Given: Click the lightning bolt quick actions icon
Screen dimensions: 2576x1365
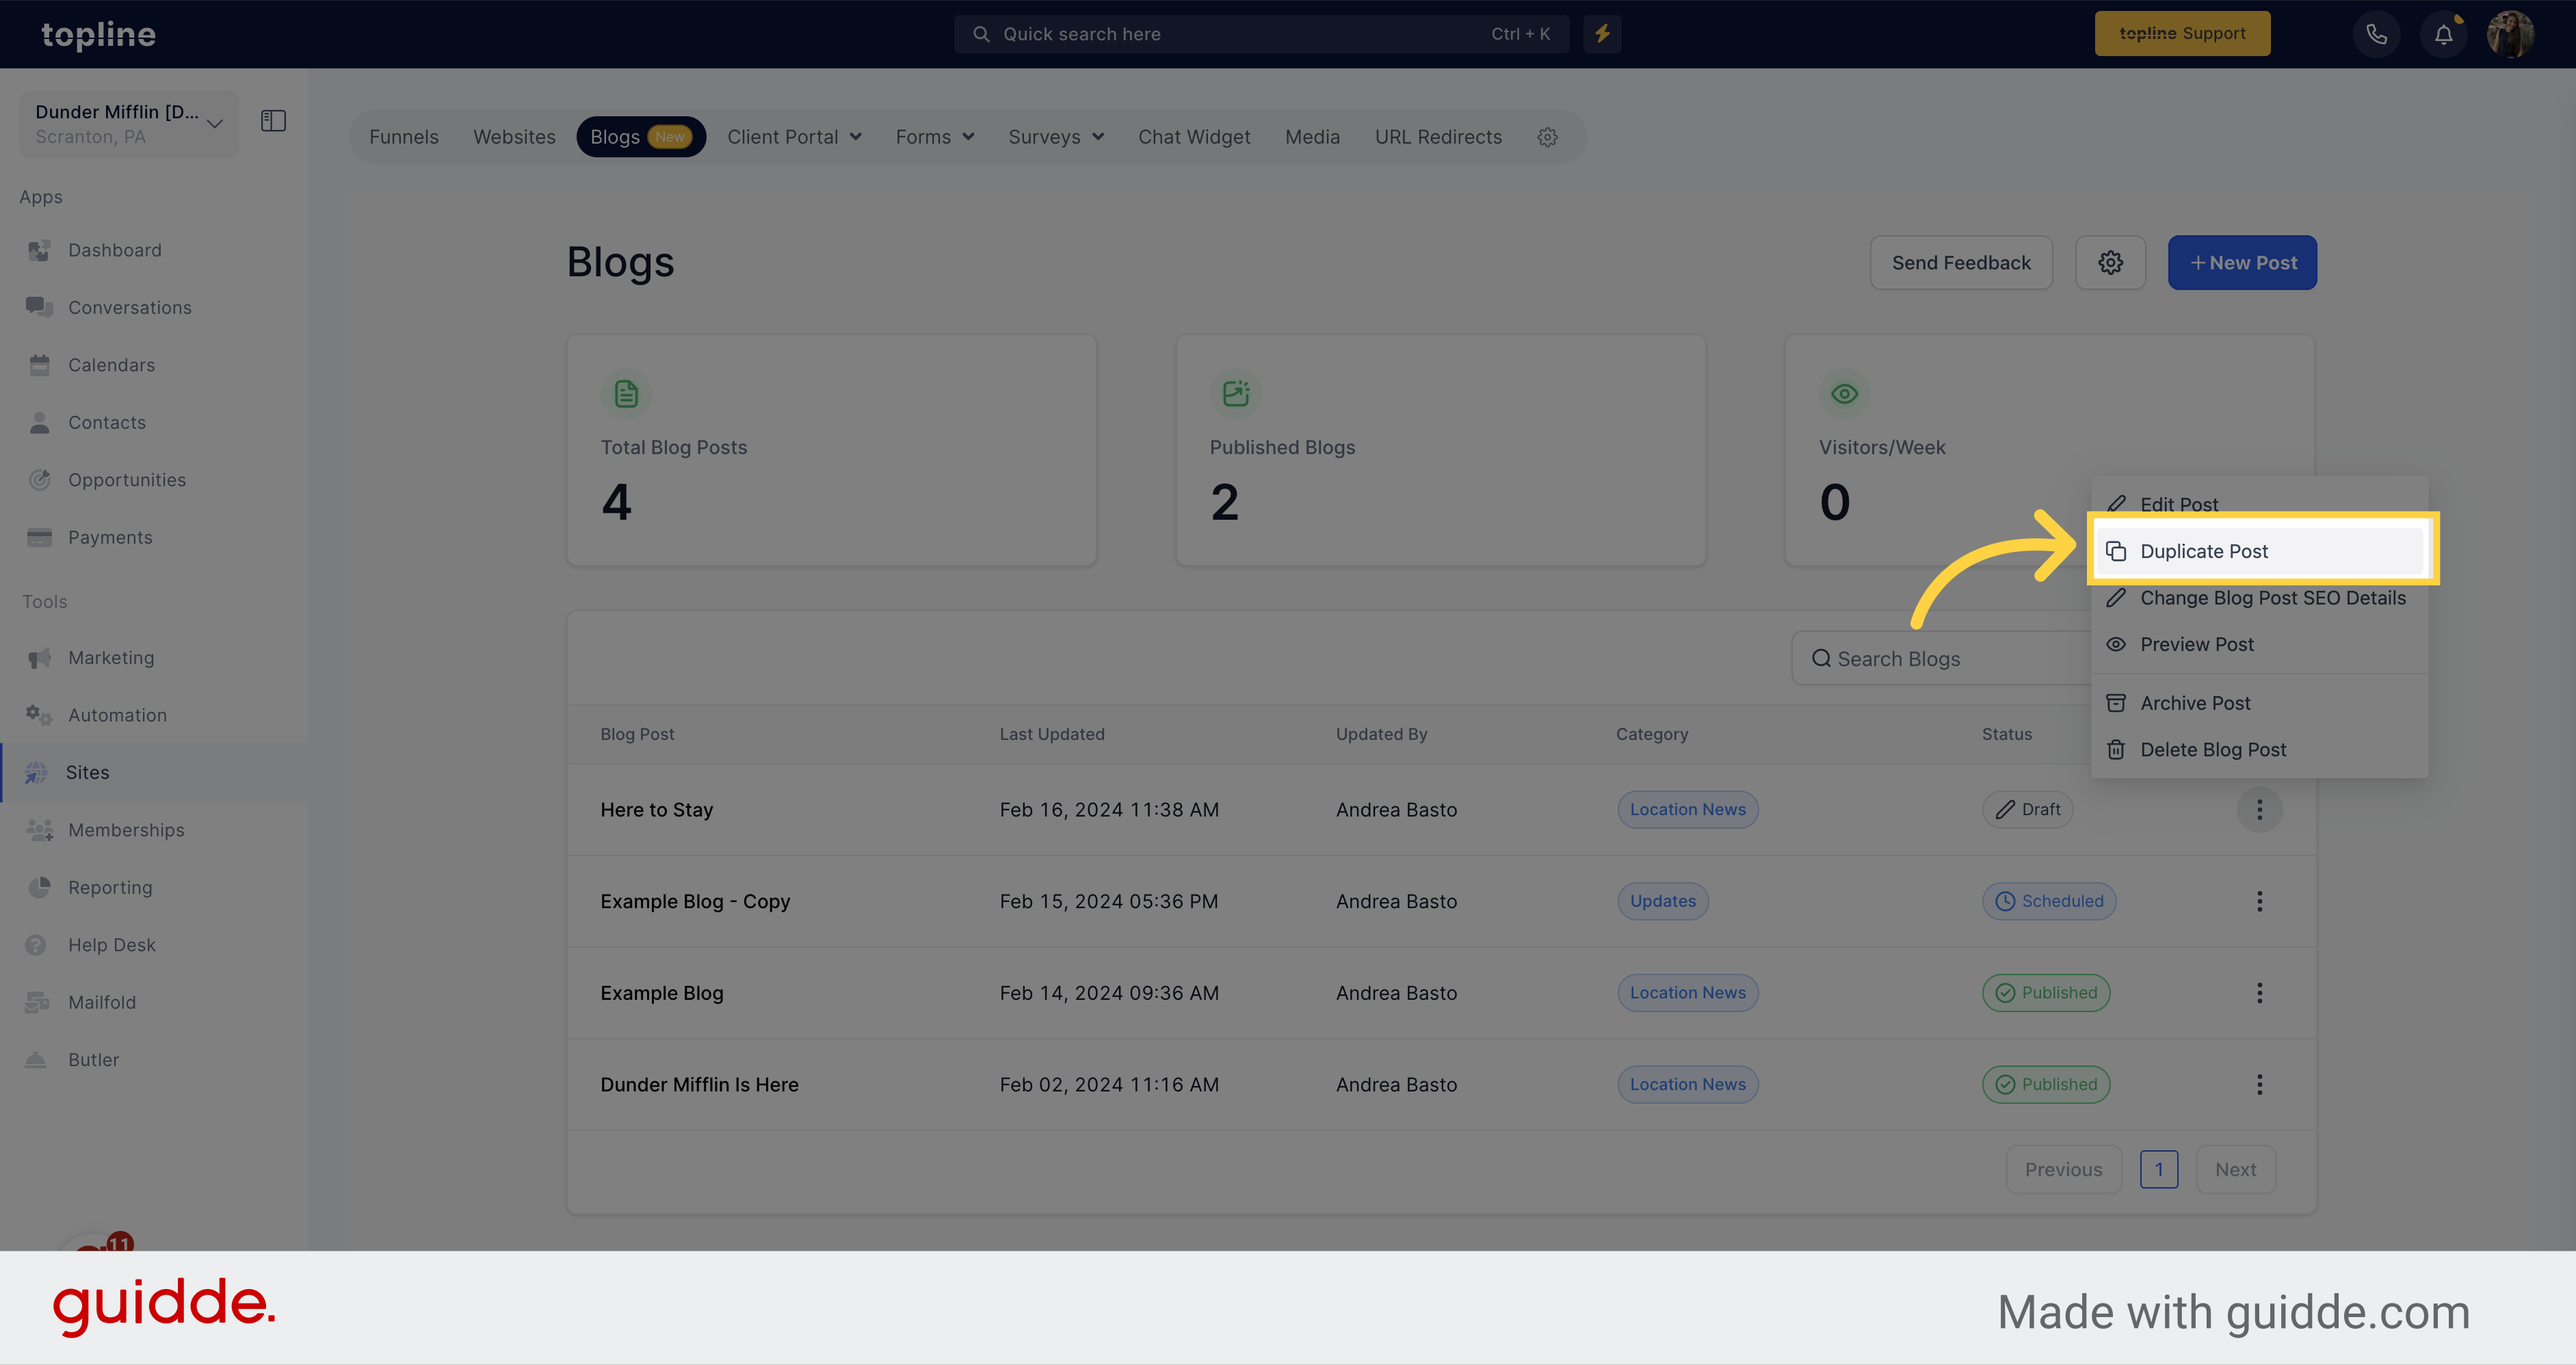Looking at the screenshot, I should pos(1602,34).
